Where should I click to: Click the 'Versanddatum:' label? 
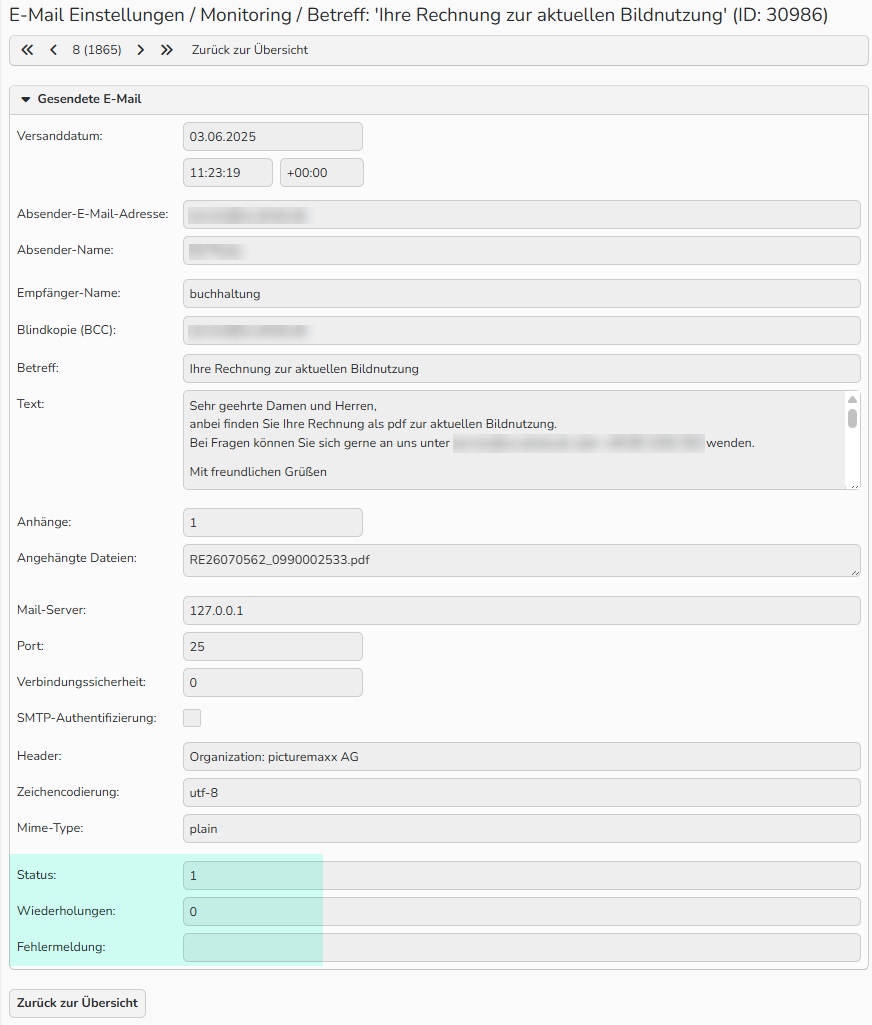59,136
